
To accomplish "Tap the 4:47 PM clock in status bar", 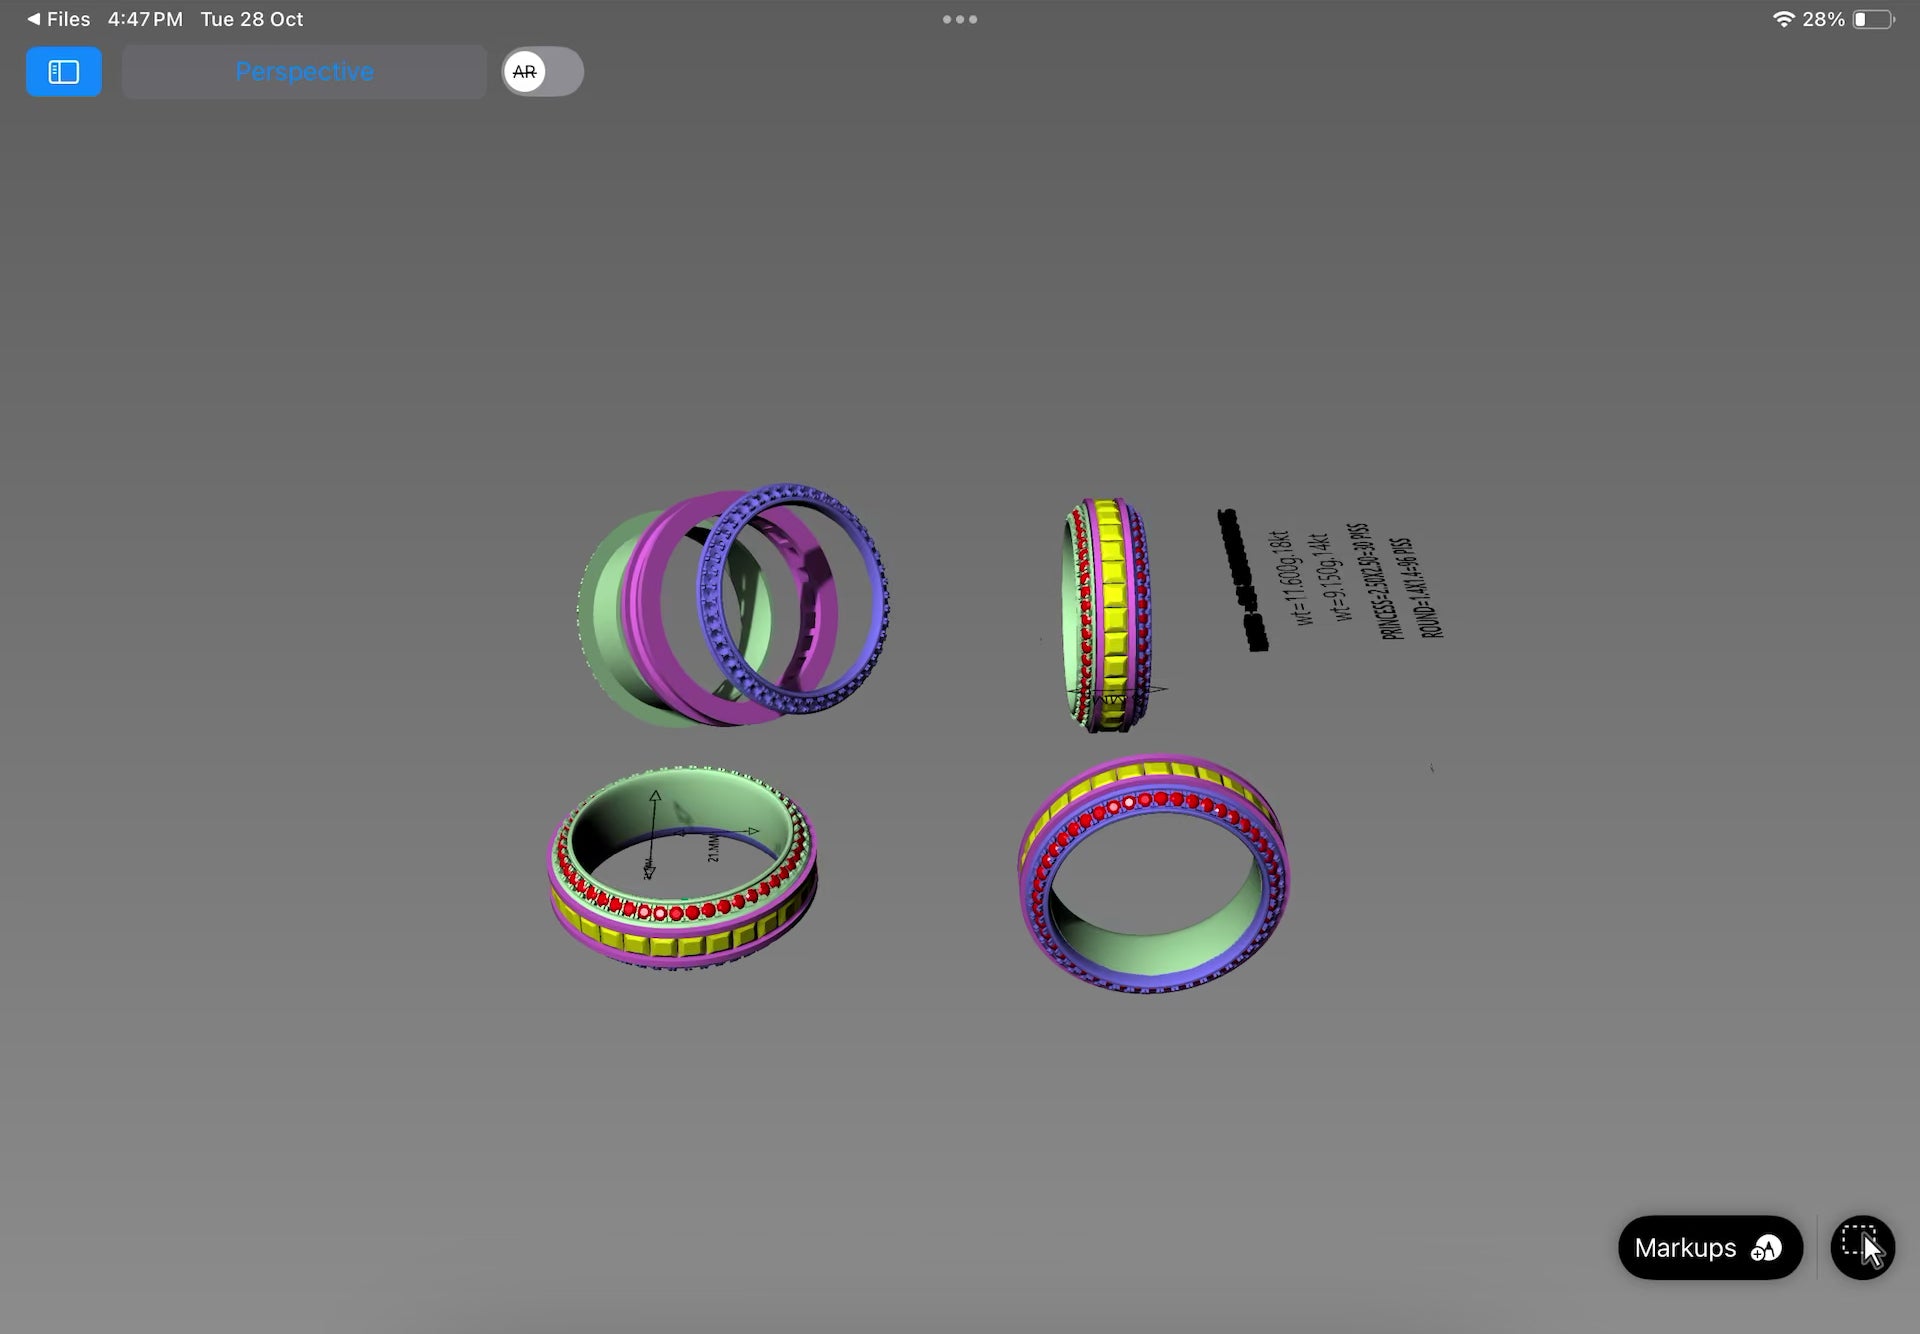I will (145, 19).
